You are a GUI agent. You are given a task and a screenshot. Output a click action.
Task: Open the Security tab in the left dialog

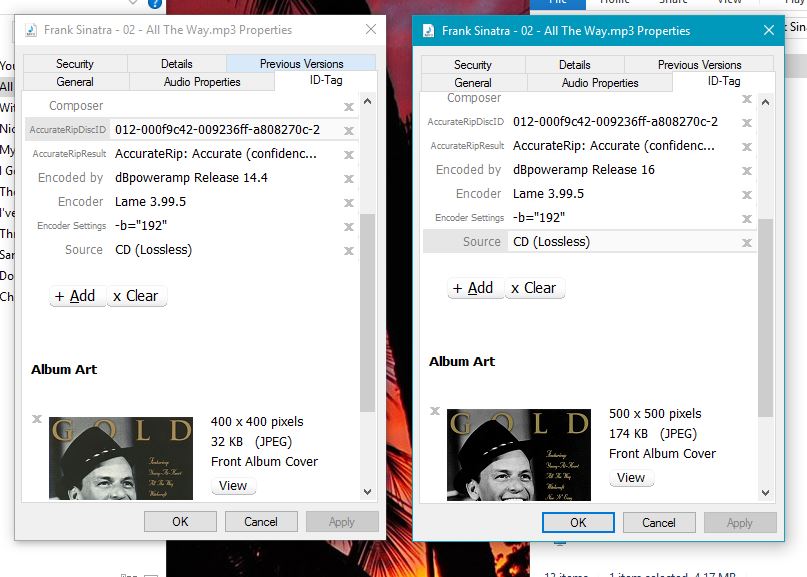(75, 64)
